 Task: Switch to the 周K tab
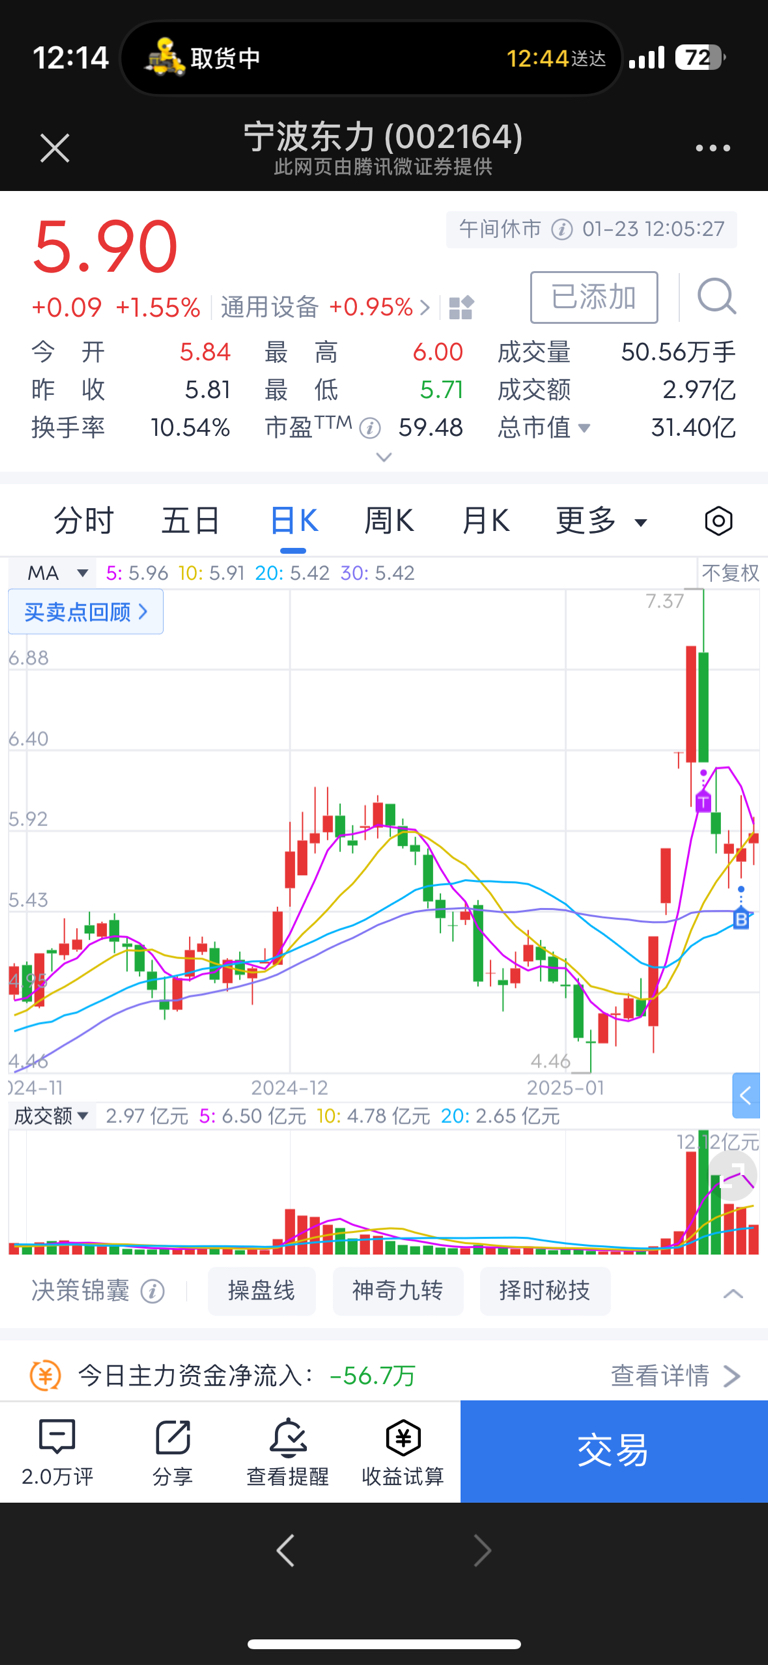(388, 521)
